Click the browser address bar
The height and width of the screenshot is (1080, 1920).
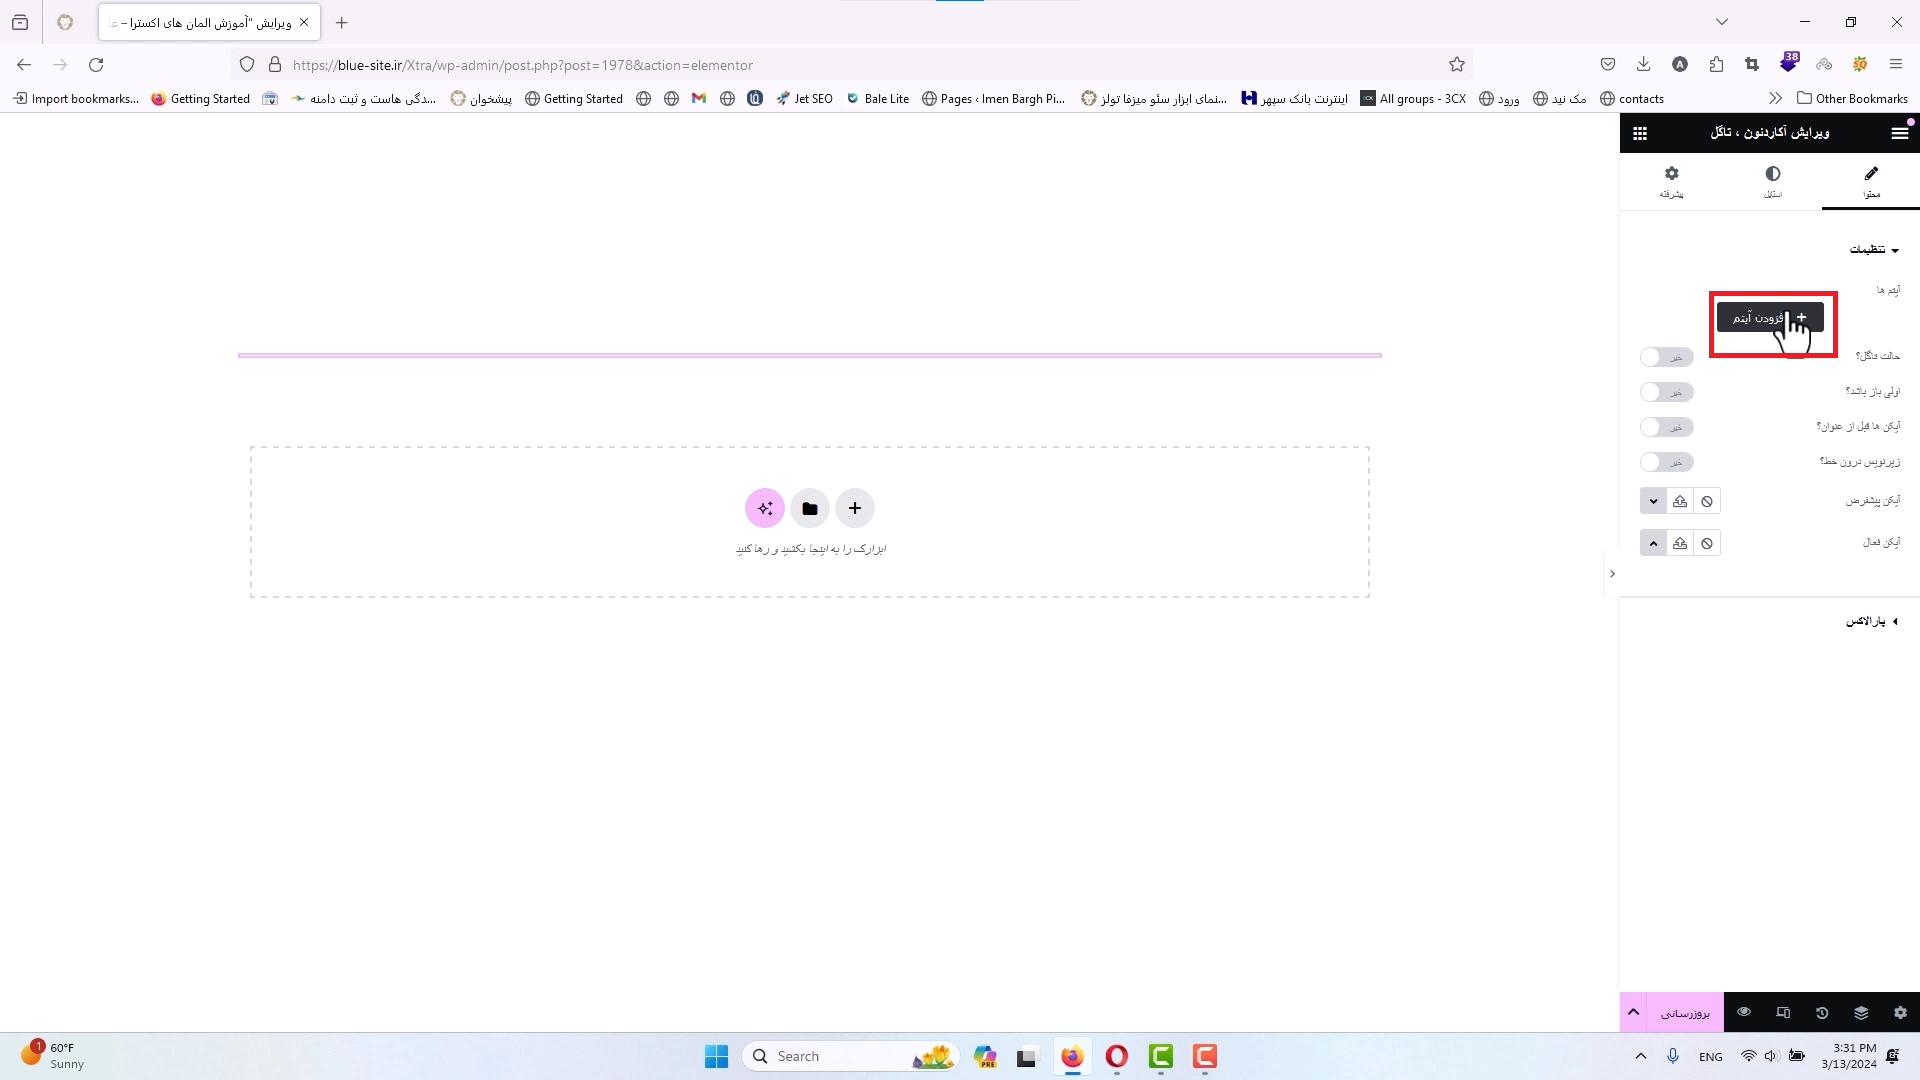point(850,65)
